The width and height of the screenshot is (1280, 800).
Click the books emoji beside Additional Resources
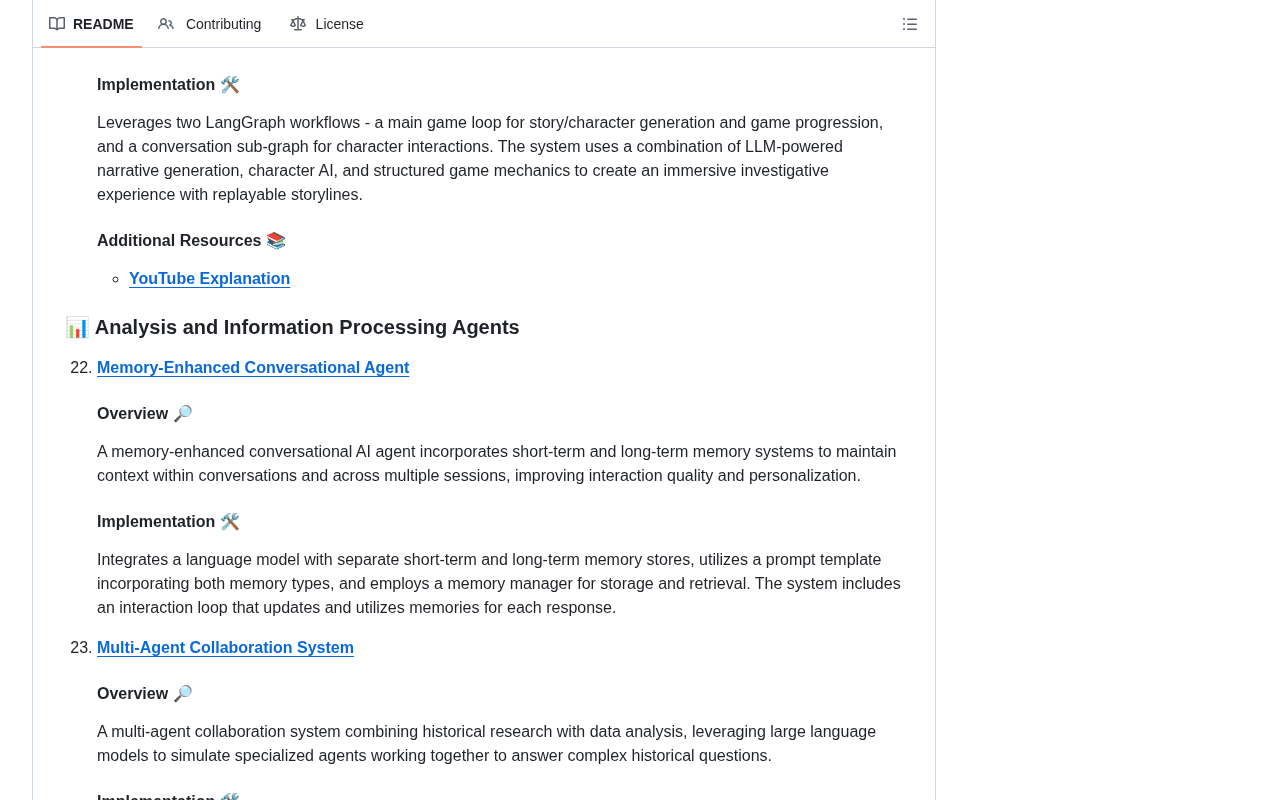coord(276,241)
